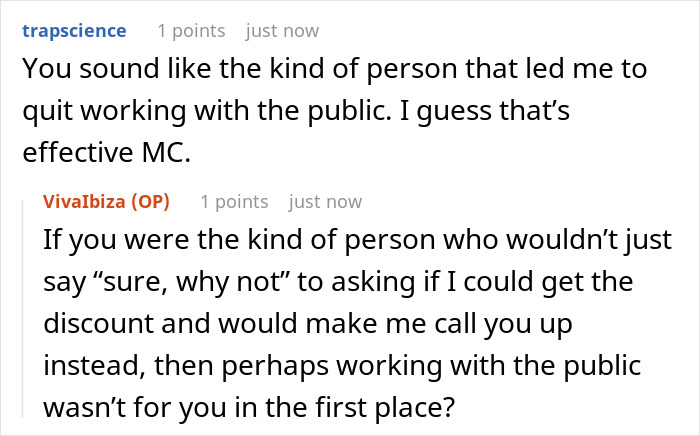700x436 pixels.
Task: Click 'just now' timestamp on trapscience's comment
Action: (276, 30)
